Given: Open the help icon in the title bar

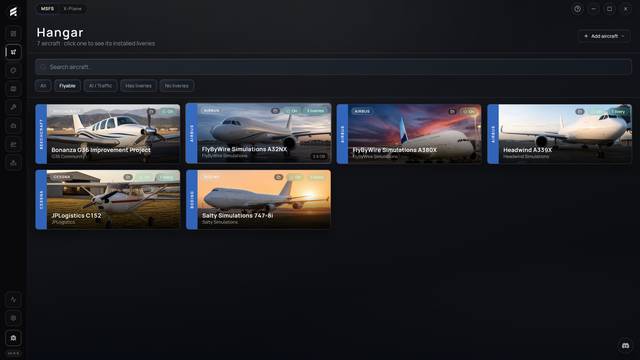Looking at the screenshot, I should (577, 9).
